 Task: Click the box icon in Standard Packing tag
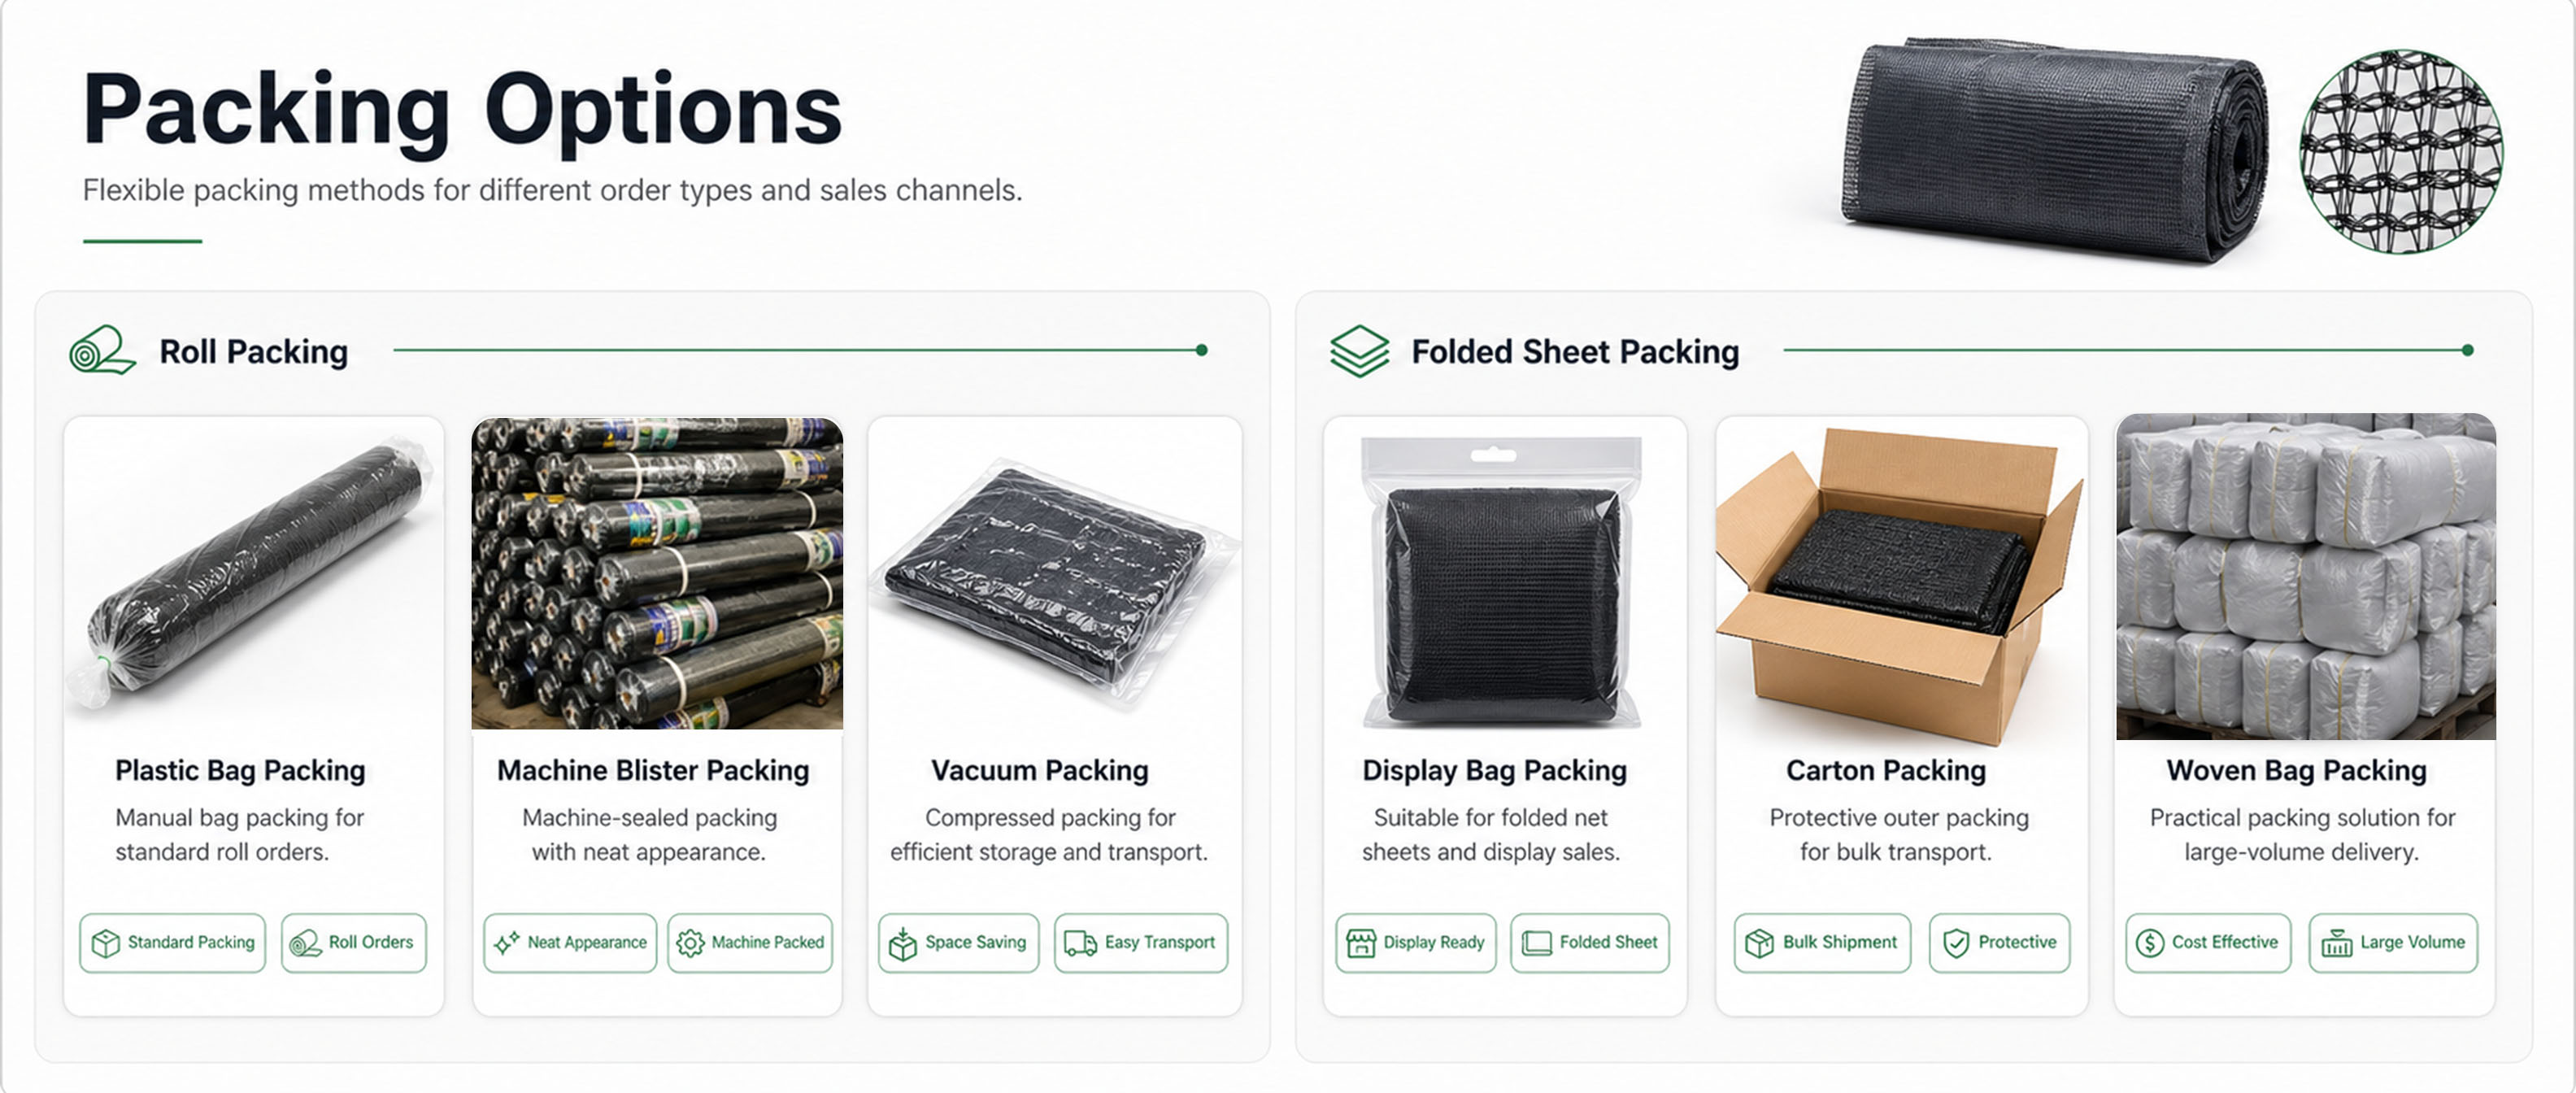pyautogui.click(x=106, y=943)
